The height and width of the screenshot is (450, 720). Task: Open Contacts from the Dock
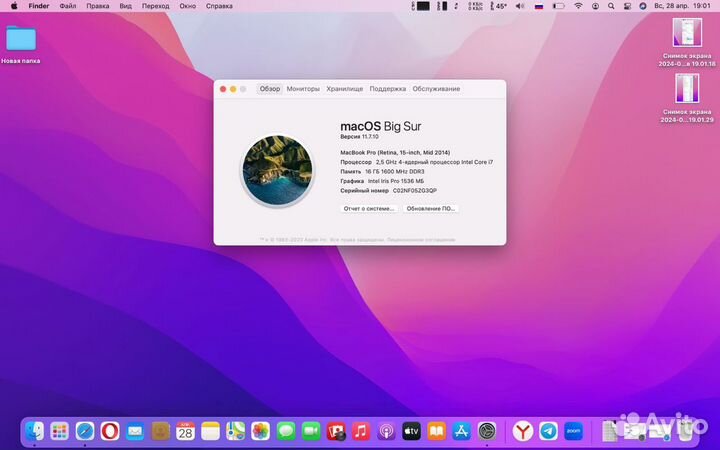pyautogui.click(x=160, y=431)
